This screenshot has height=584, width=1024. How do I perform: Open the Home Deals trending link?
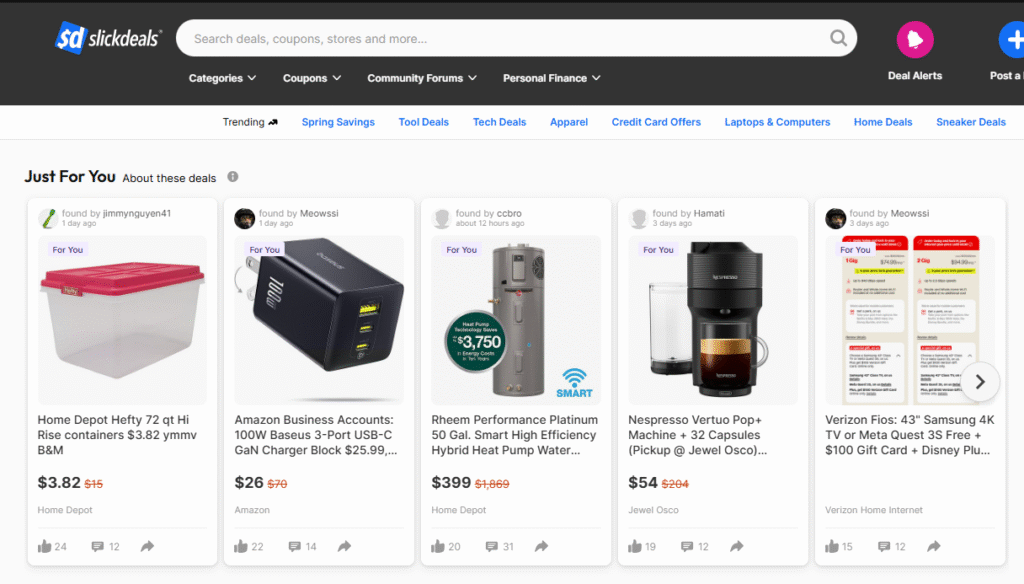coord(883,122)
